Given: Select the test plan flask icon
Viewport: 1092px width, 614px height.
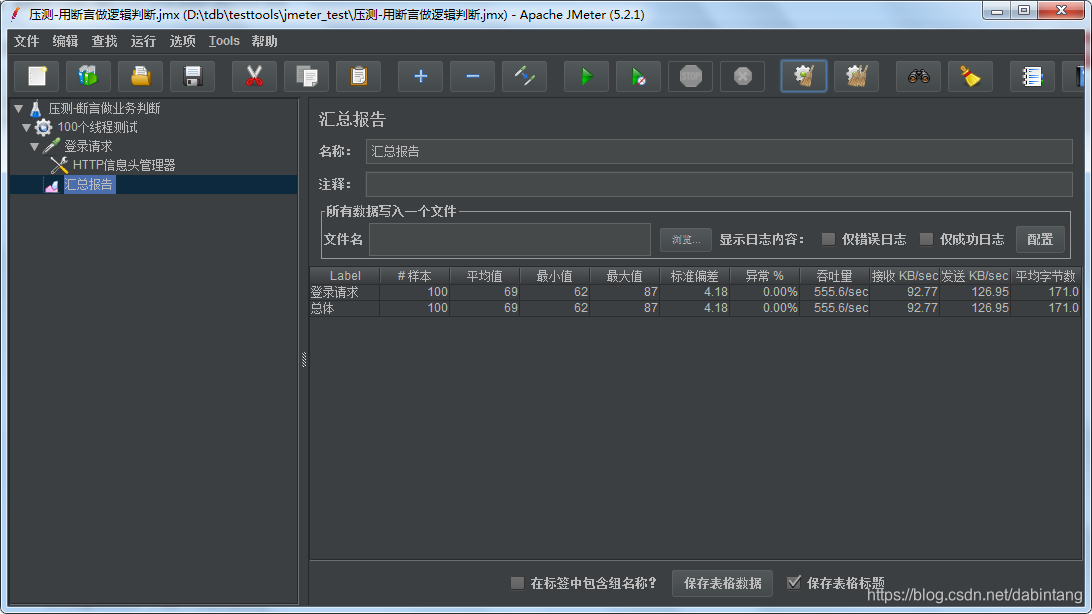Looking at the screenshot, I should coord(36,109).
